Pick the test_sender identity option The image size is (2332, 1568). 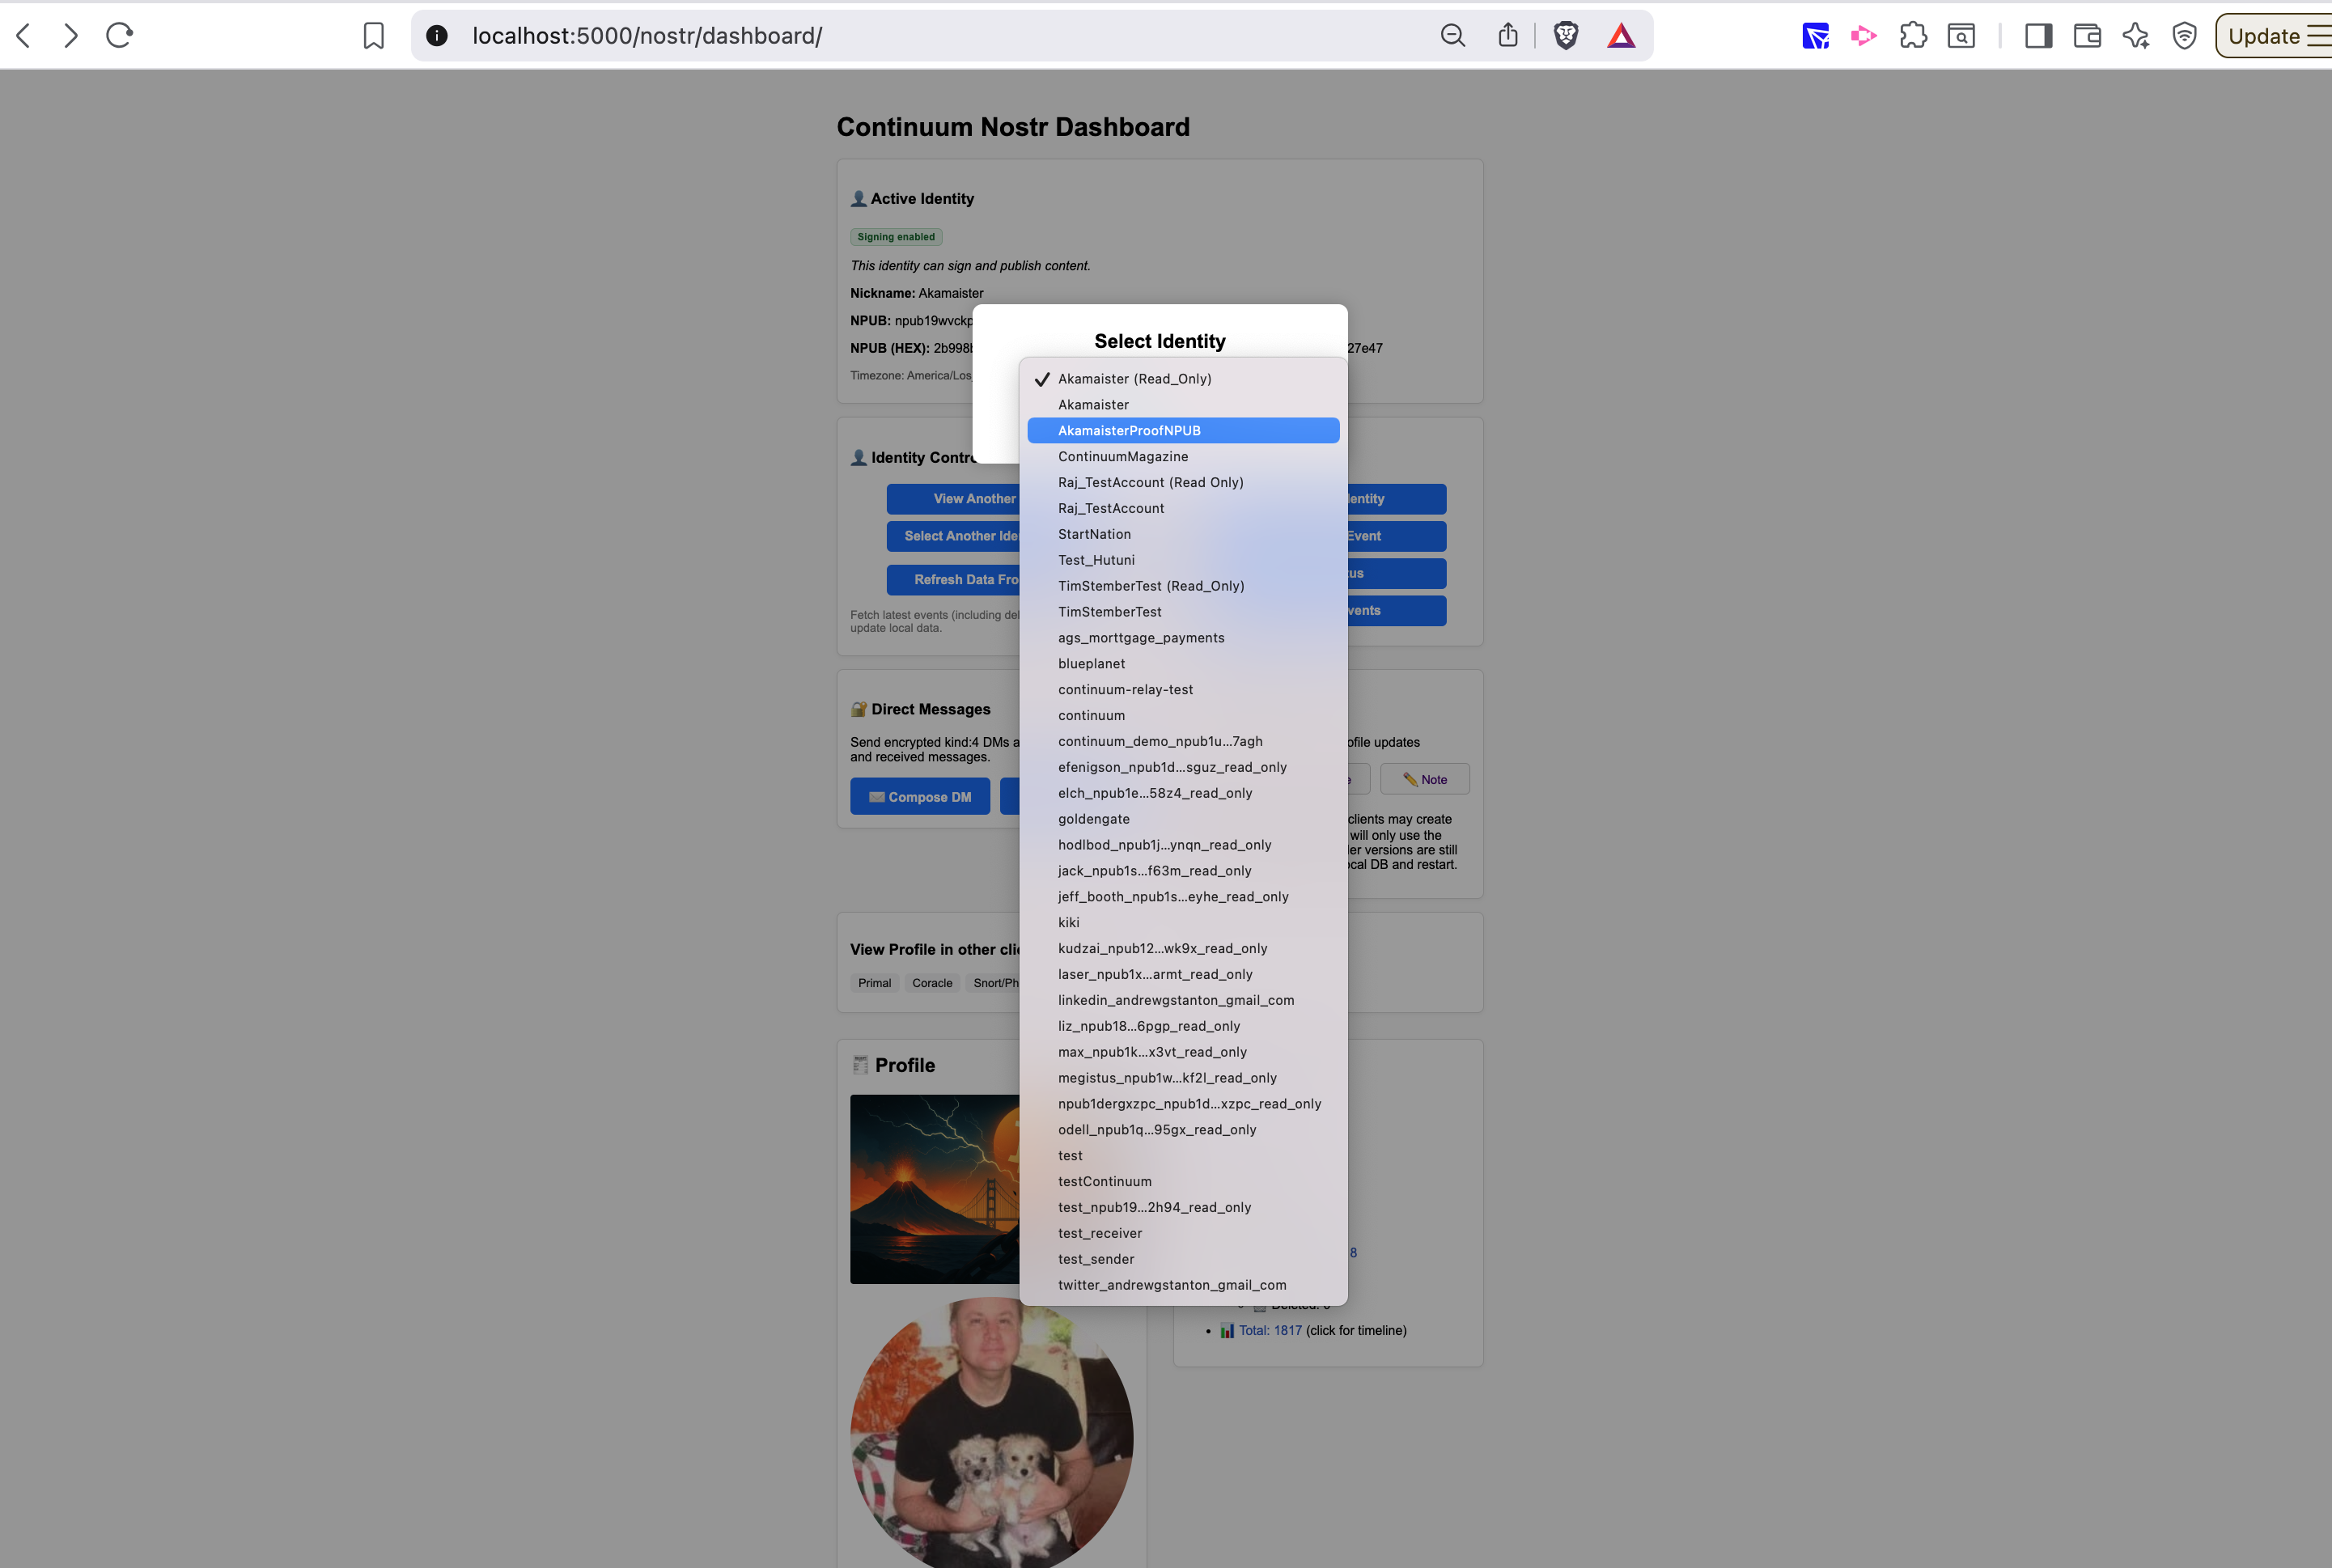pyautogui.click(x=1095, y=1259)
